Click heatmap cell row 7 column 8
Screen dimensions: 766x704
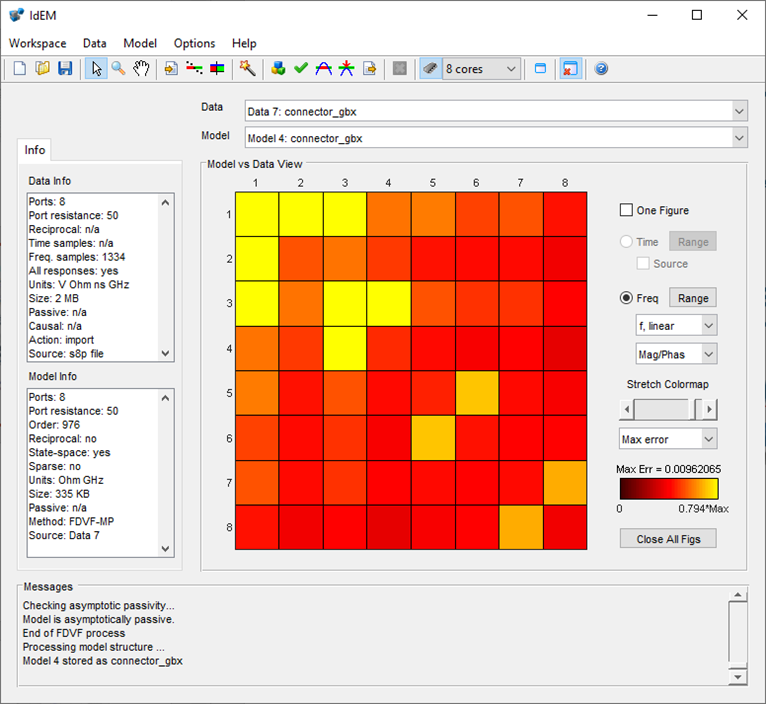pyautogui.click(x=565, y=483)
